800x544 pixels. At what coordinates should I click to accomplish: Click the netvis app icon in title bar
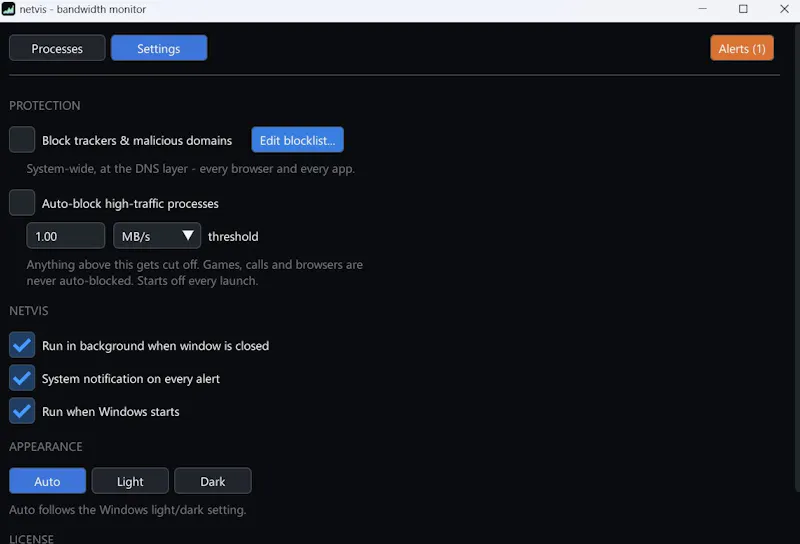pos(9,9)
